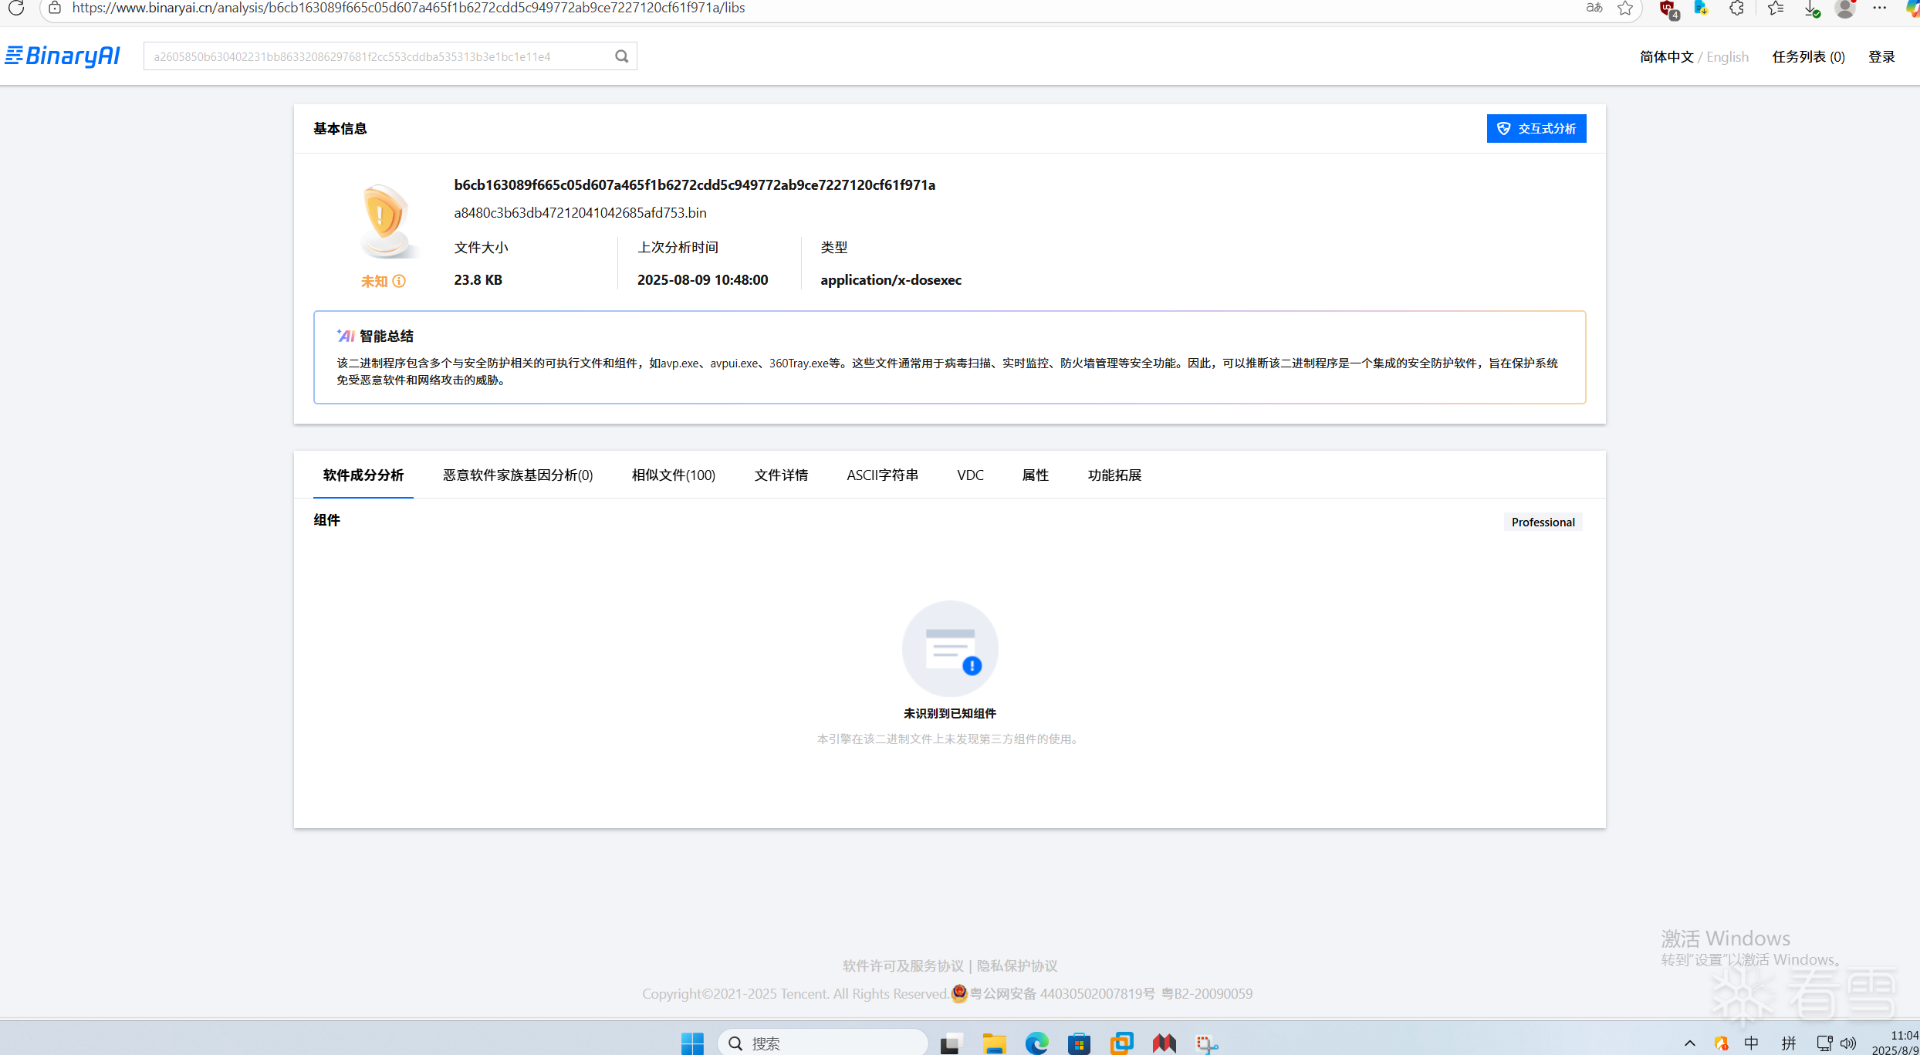This screenshot has height=1055, width=1920.
Task: Toggle the 中 input language indicator
Action: pos(1752,1044)
